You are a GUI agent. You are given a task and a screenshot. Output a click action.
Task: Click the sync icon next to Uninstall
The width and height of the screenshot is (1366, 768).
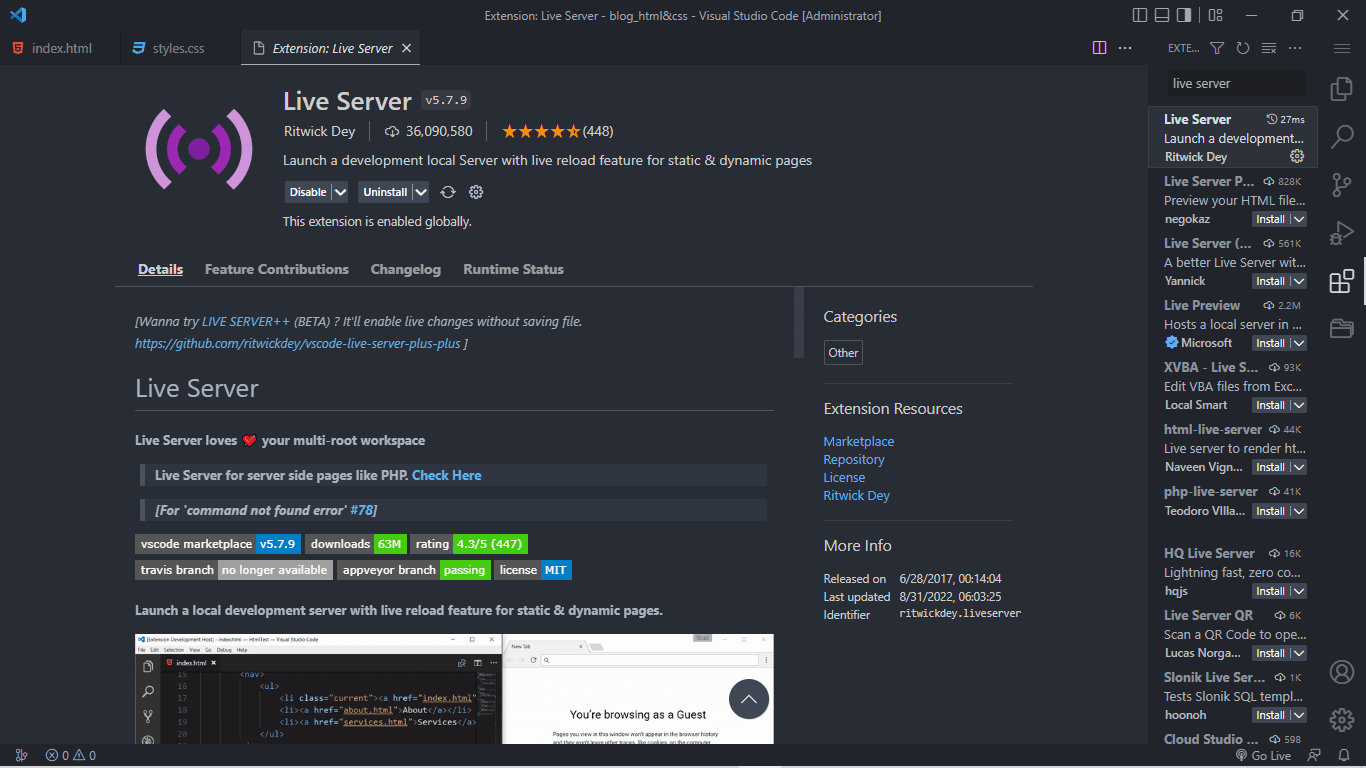tap(448, 192)
